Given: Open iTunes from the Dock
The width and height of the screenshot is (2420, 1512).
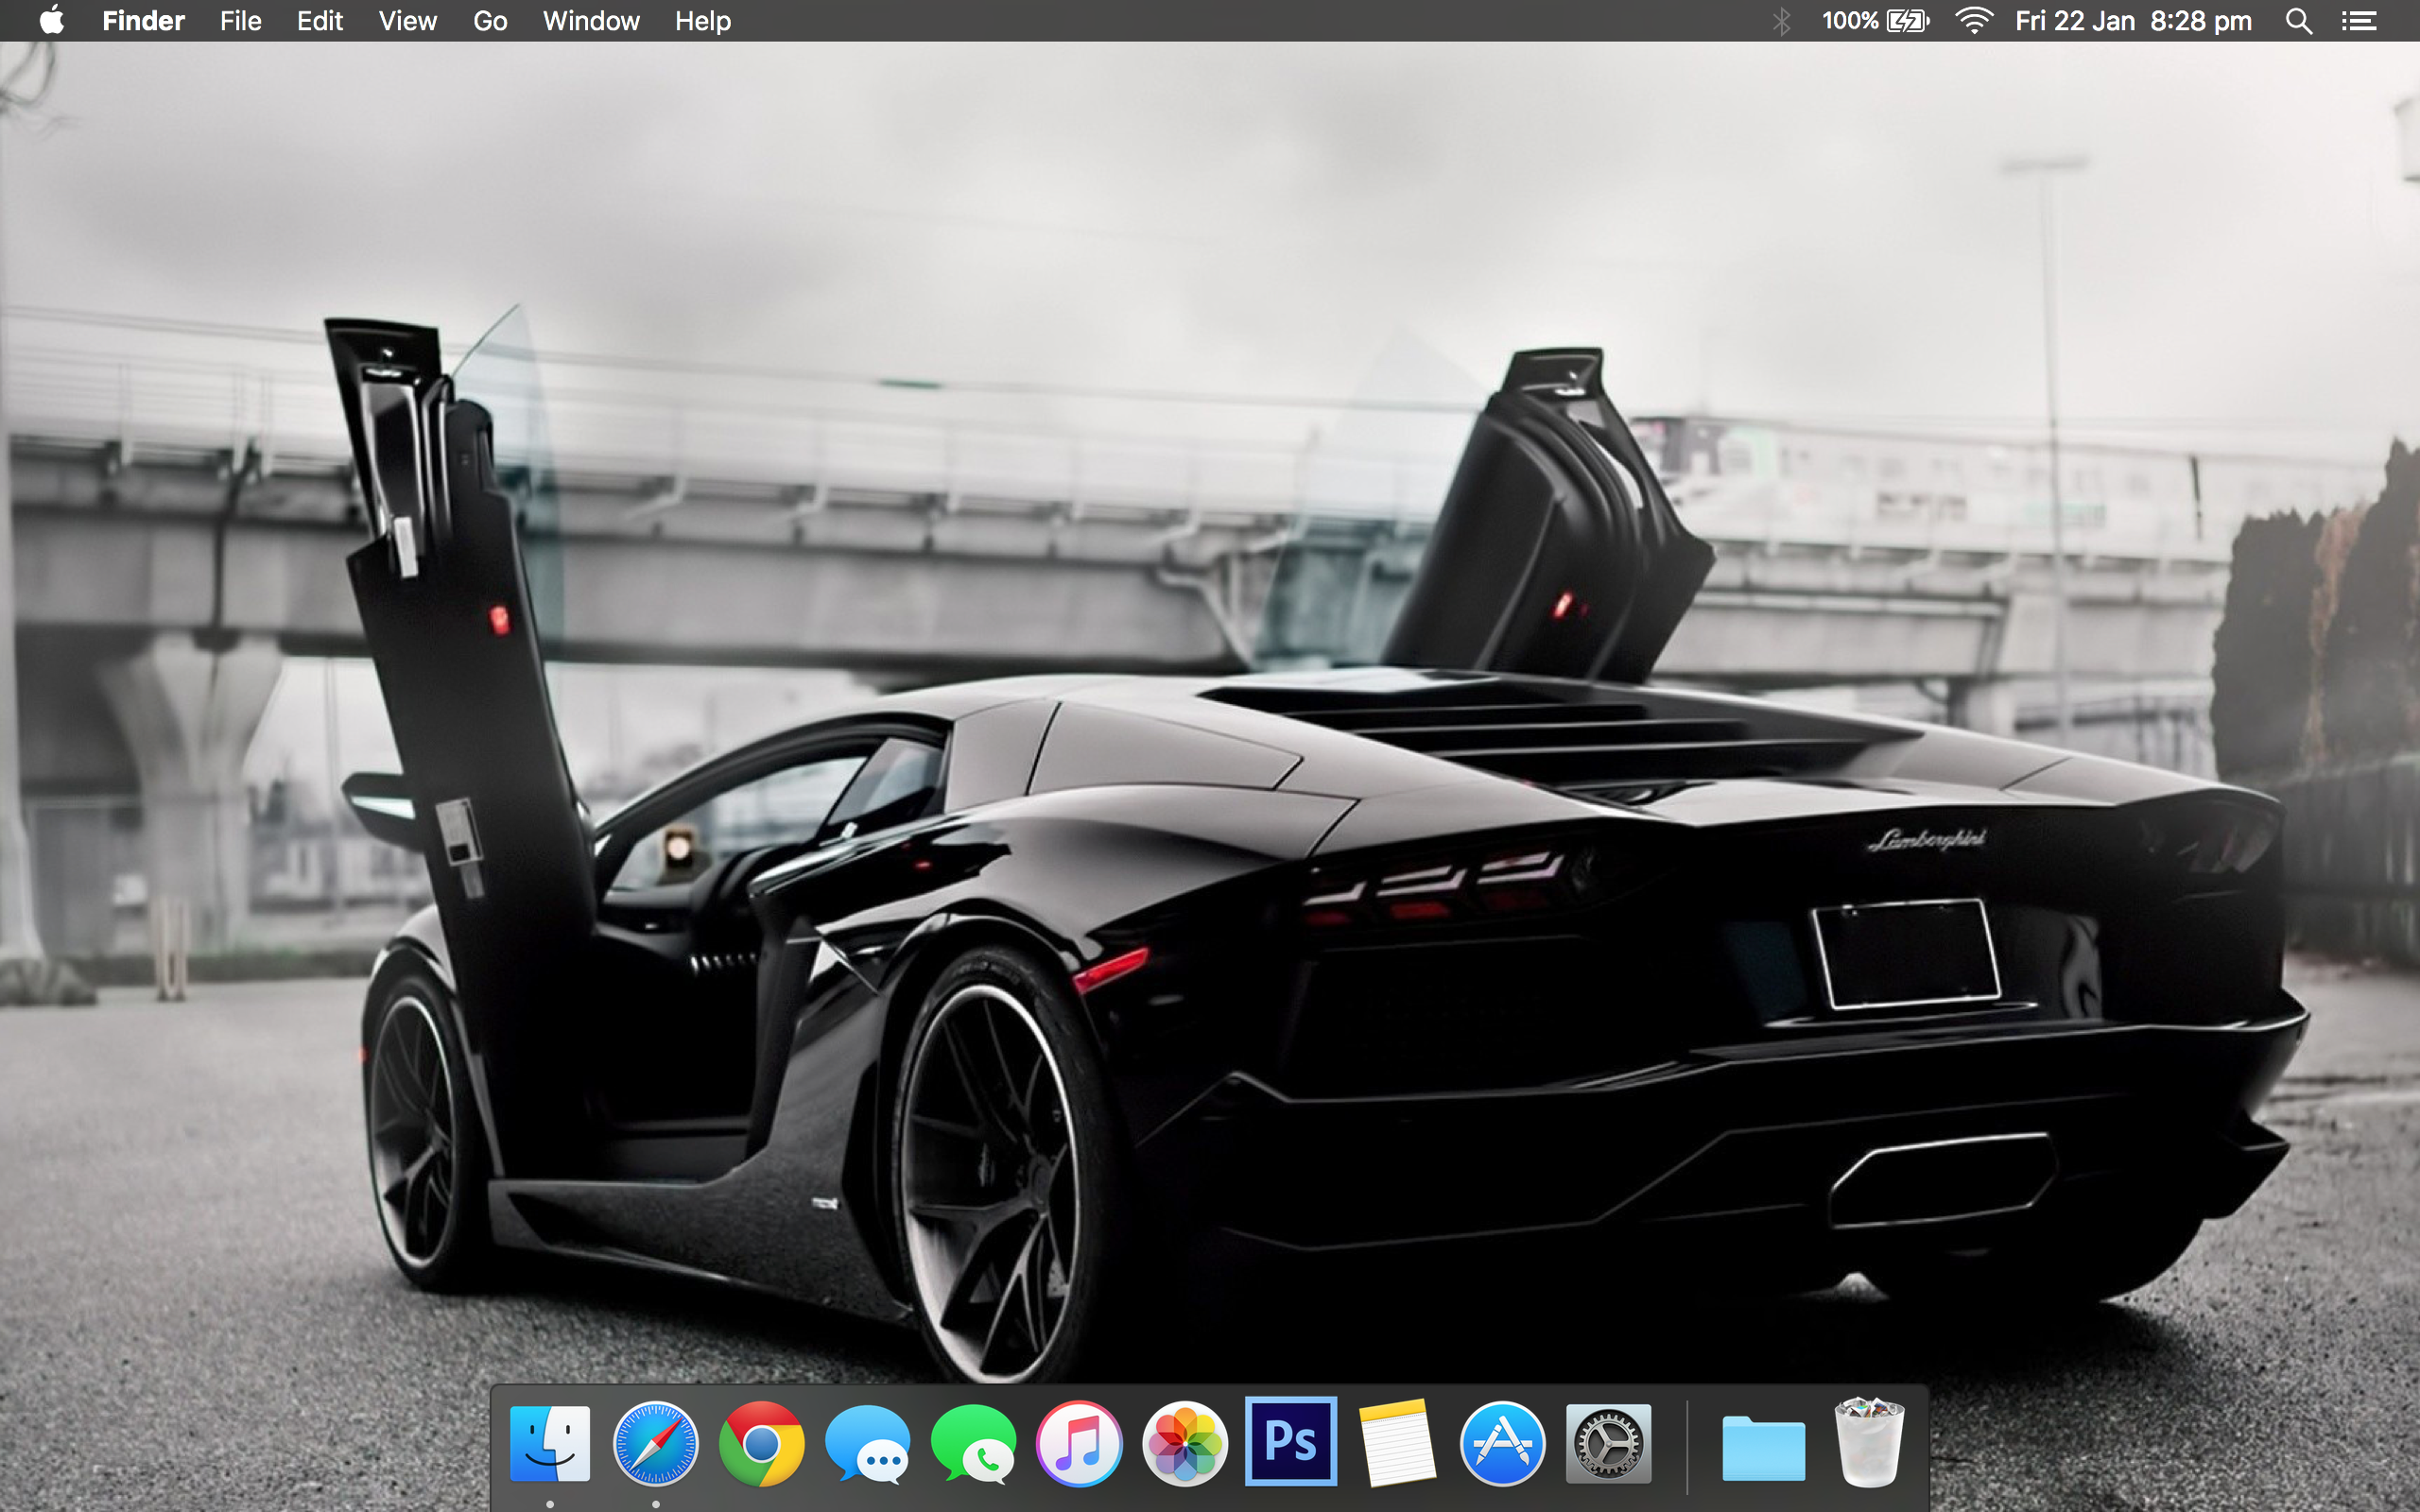Looking at the screenshot, I should (1079, 1443).
